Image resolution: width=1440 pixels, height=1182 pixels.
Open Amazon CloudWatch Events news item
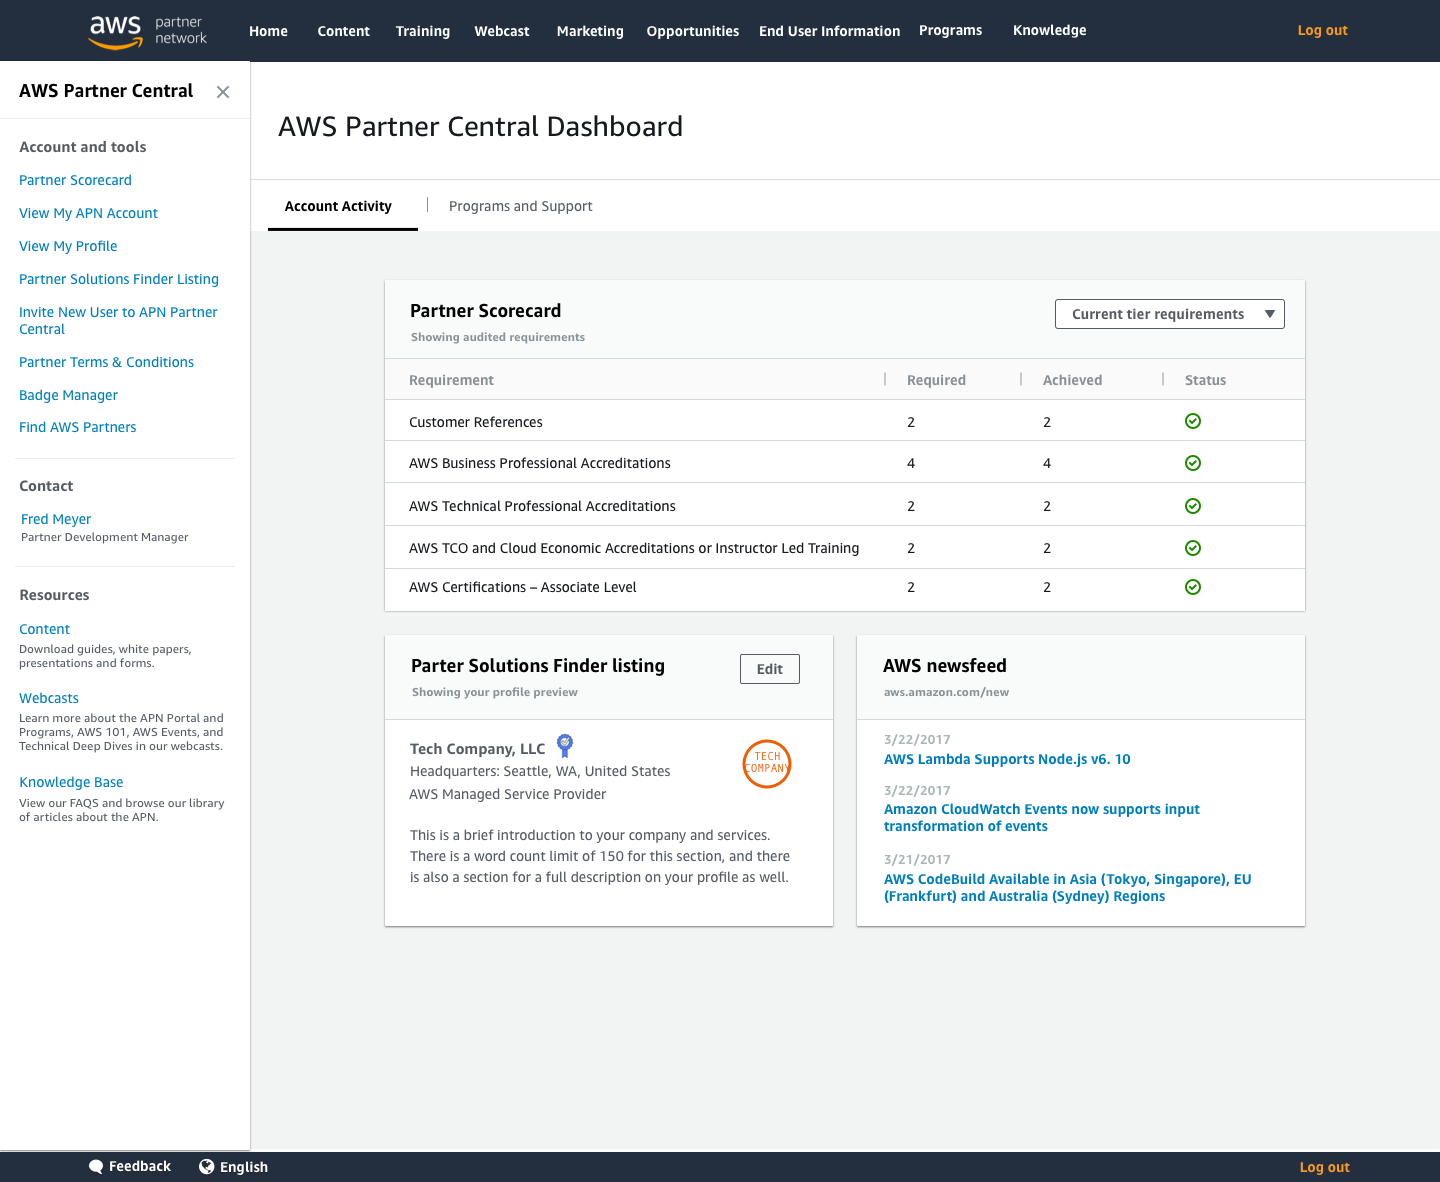(x=1042, y=818)
